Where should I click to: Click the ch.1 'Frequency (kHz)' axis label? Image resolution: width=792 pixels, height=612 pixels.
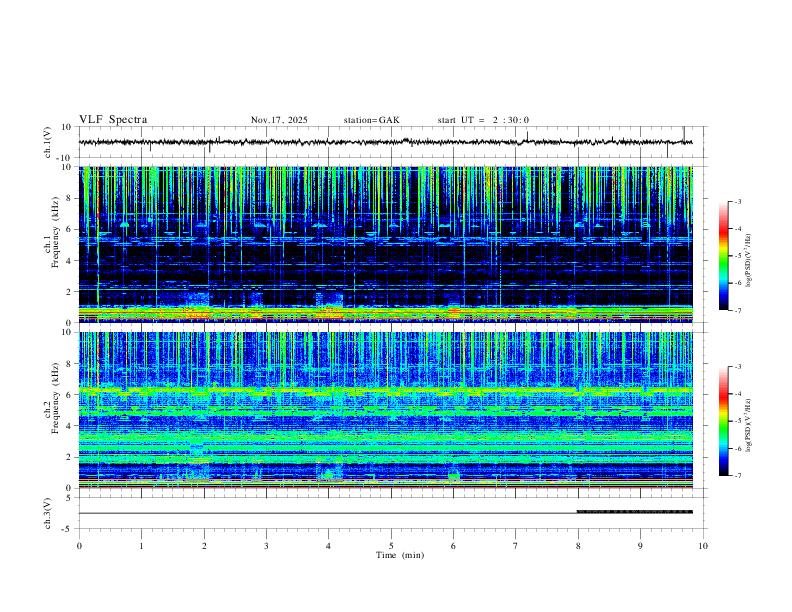click(56, 233)
